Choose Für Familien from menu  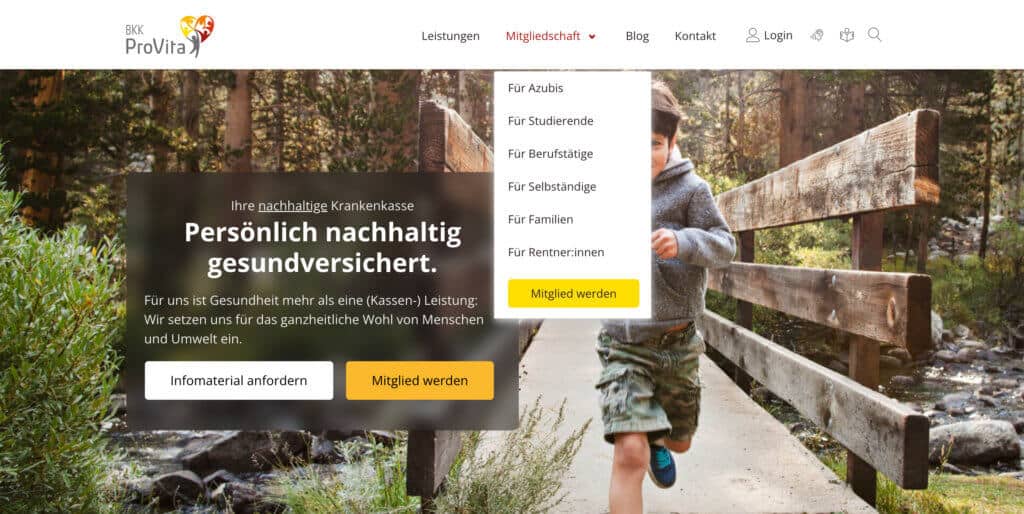pyautogui.click(x=541, y=219)
